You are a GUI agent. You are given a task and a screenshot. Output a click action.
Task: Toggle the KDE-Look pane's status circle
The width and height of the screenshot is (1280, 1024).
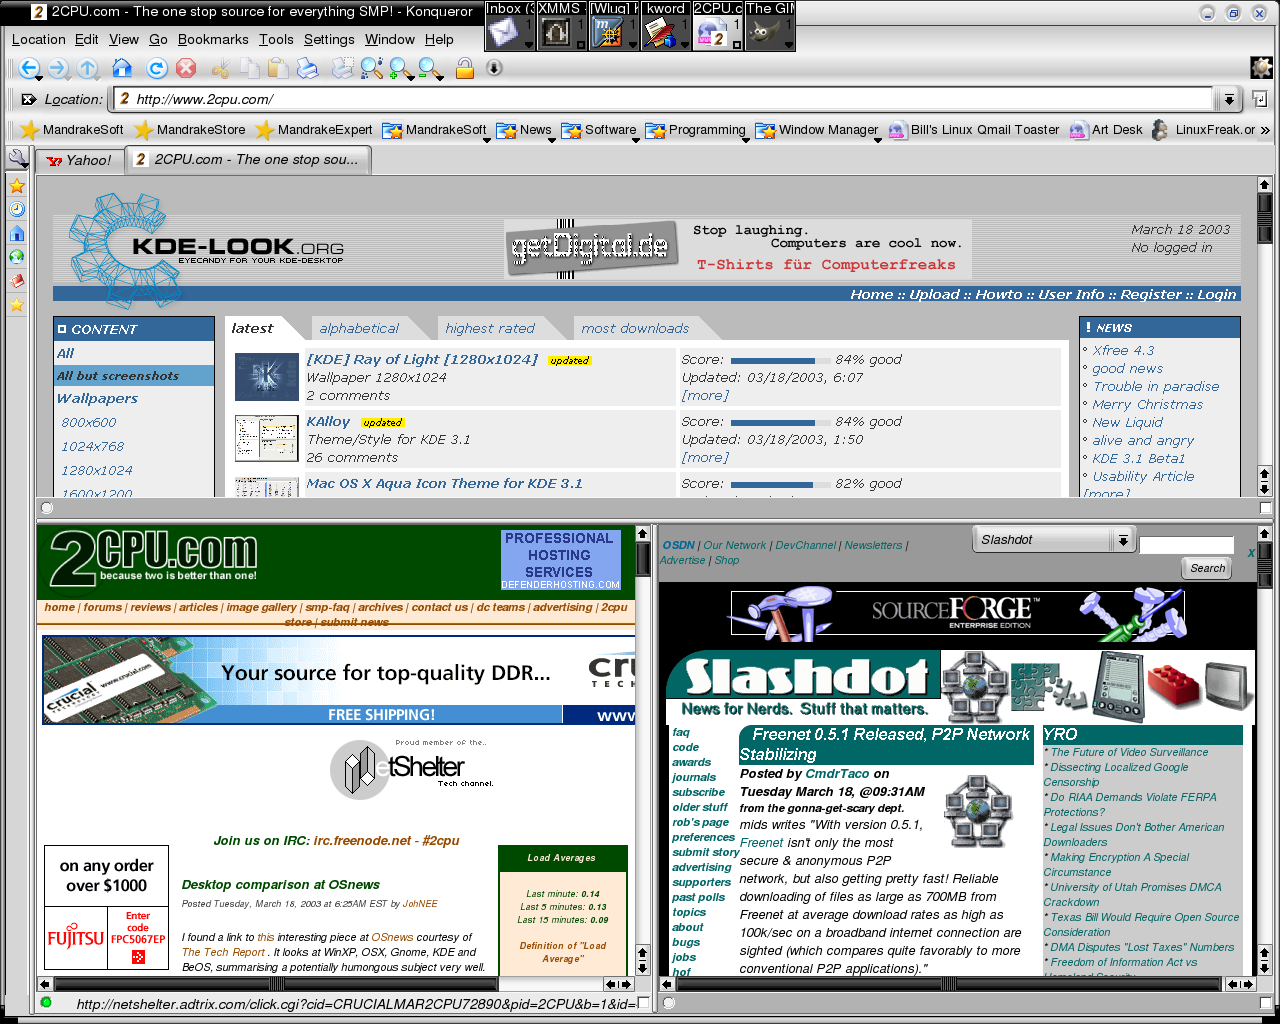tap(47, 508)
